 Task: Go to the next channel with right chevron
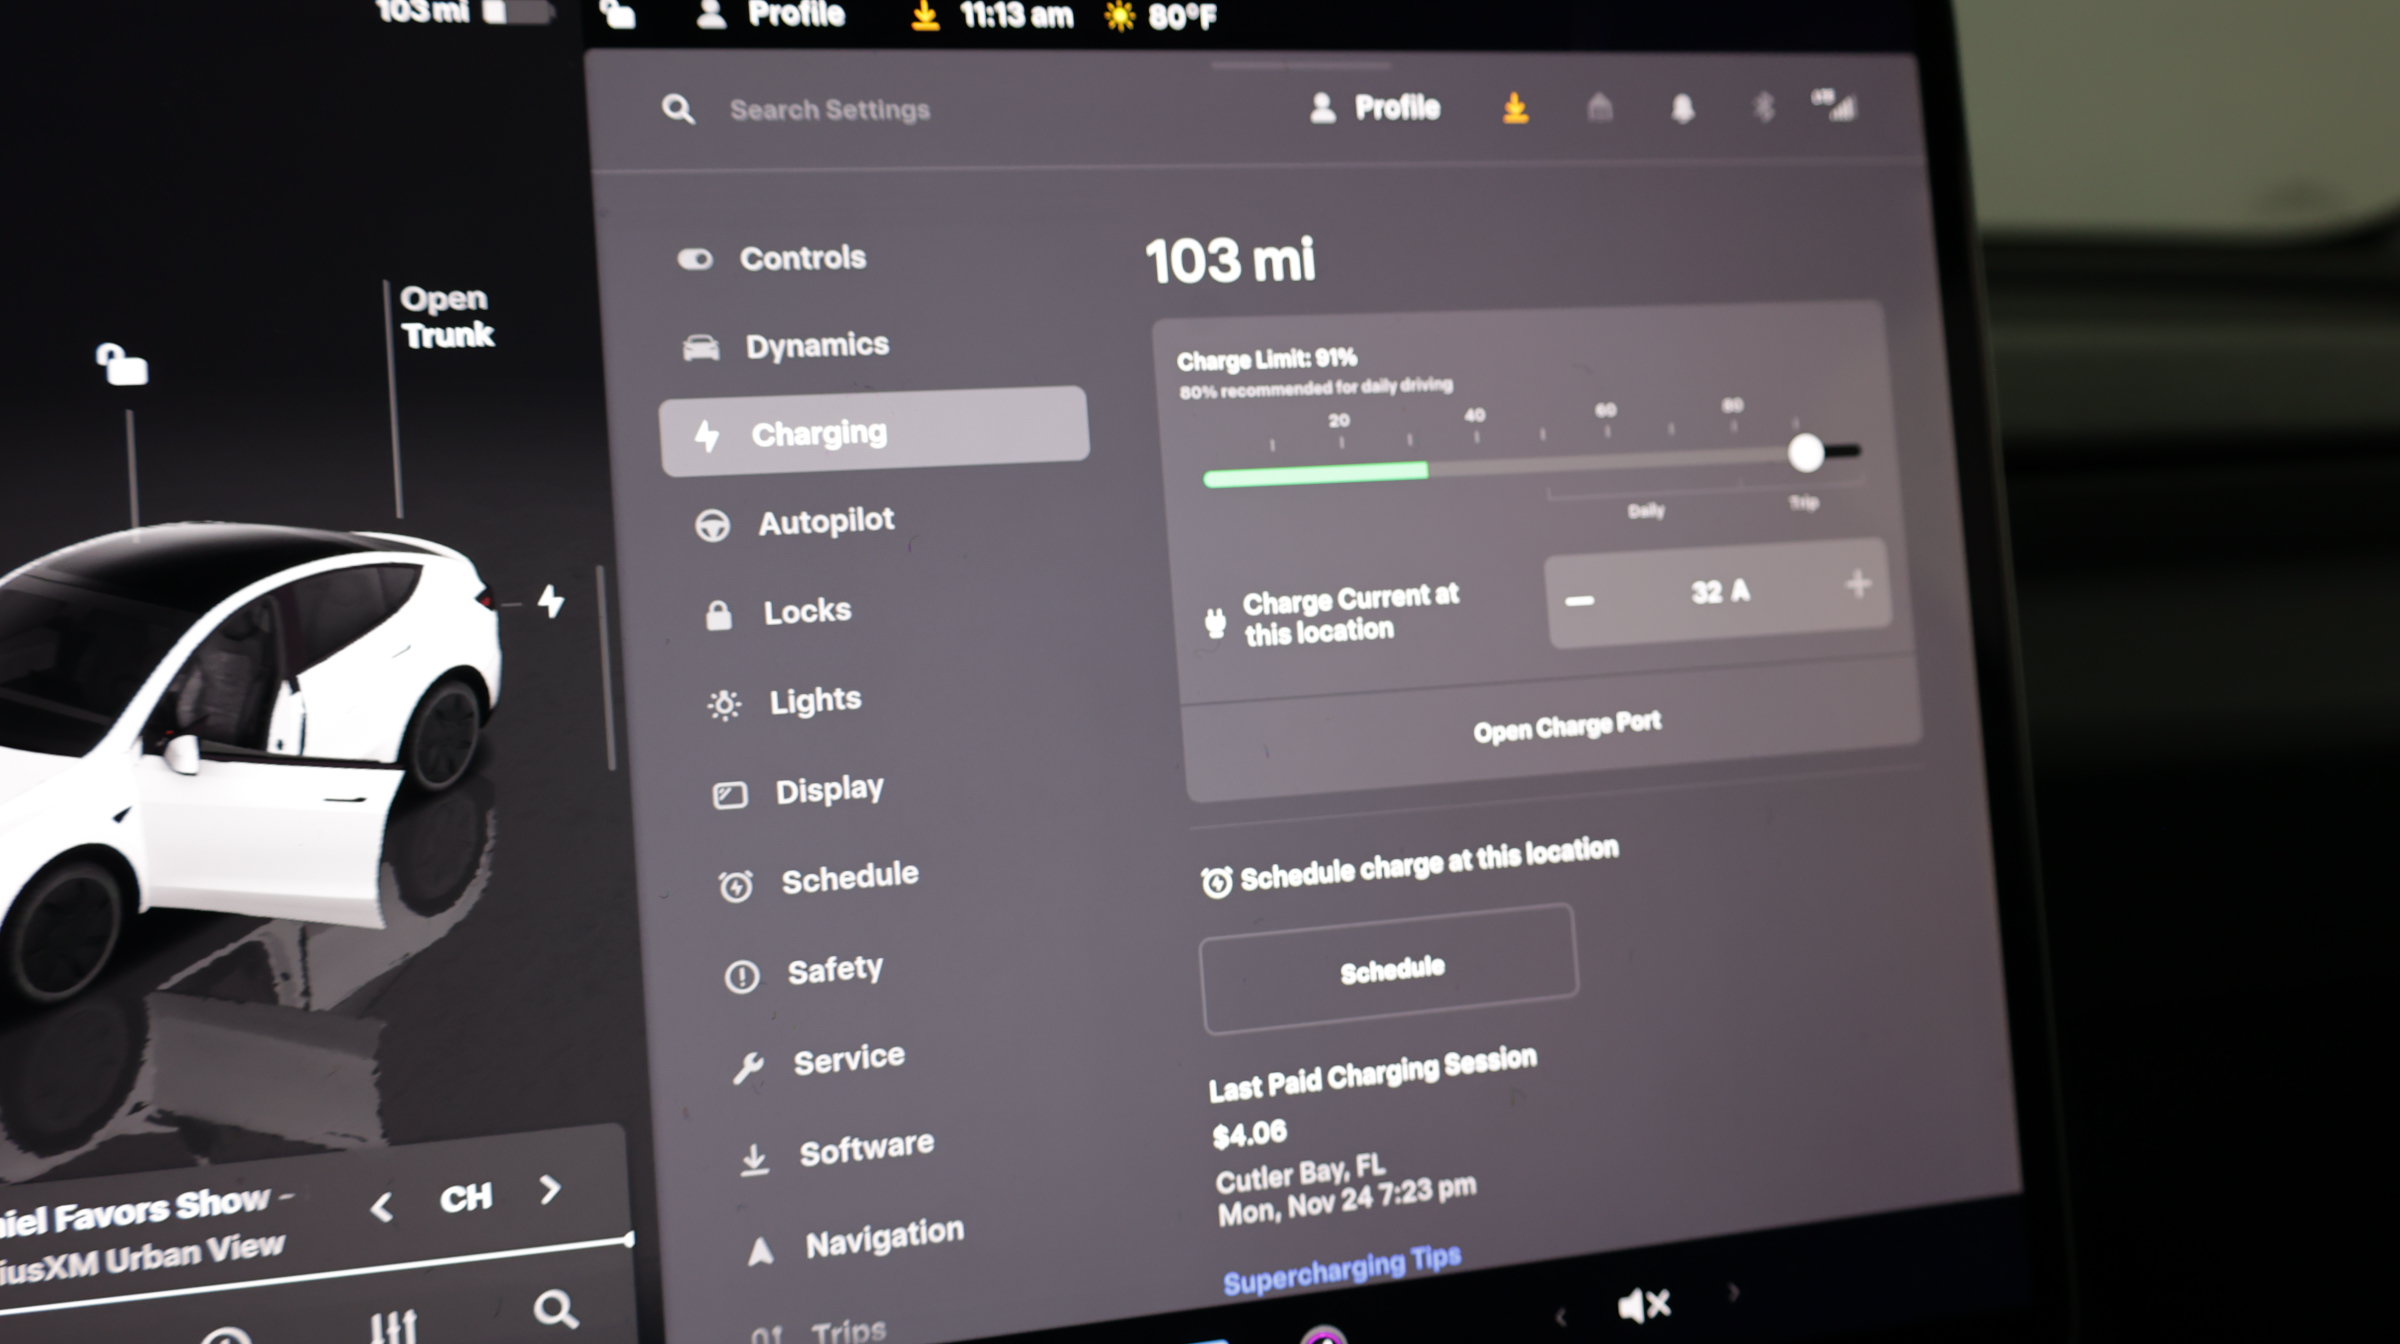[x=550, y=1189]
